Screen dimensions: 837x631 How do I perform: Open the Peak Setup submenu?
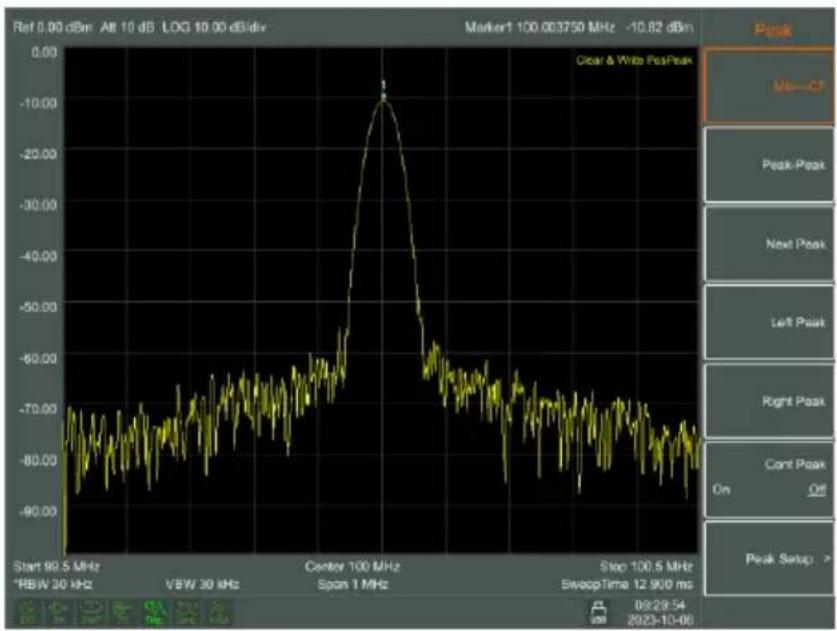tap(769, 558)
